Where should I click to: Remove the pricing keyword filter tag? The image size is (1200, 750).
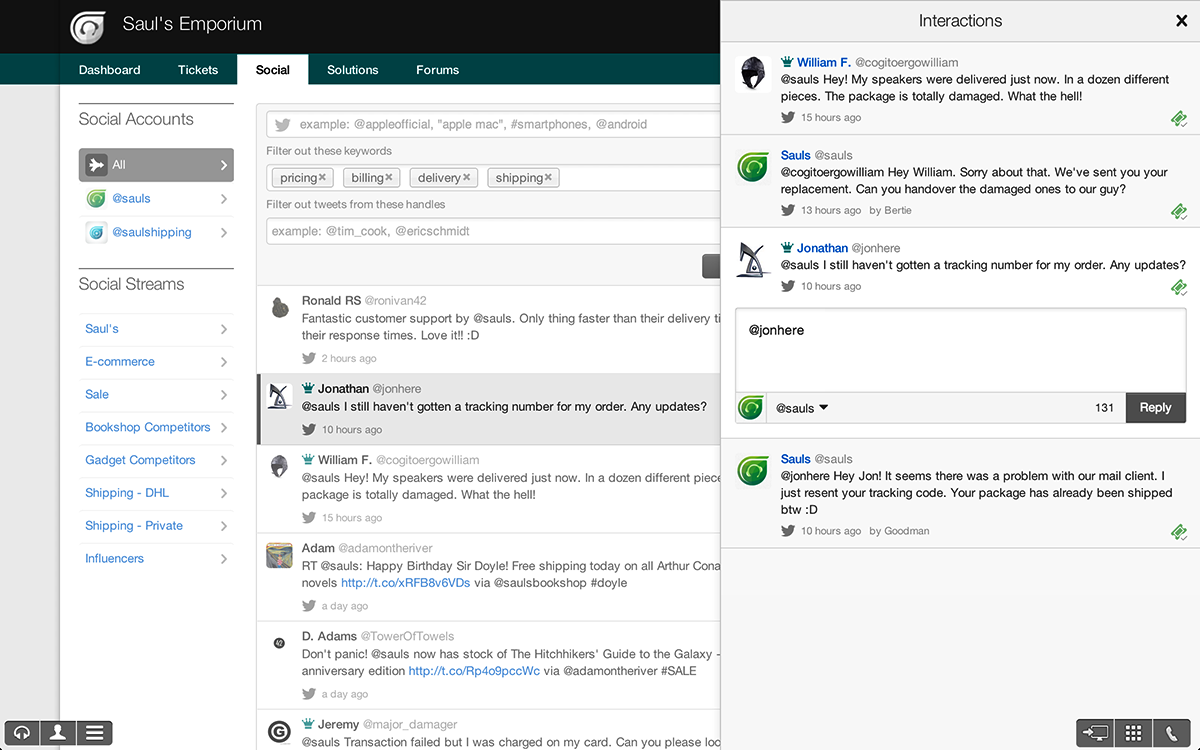click(323, 178)
